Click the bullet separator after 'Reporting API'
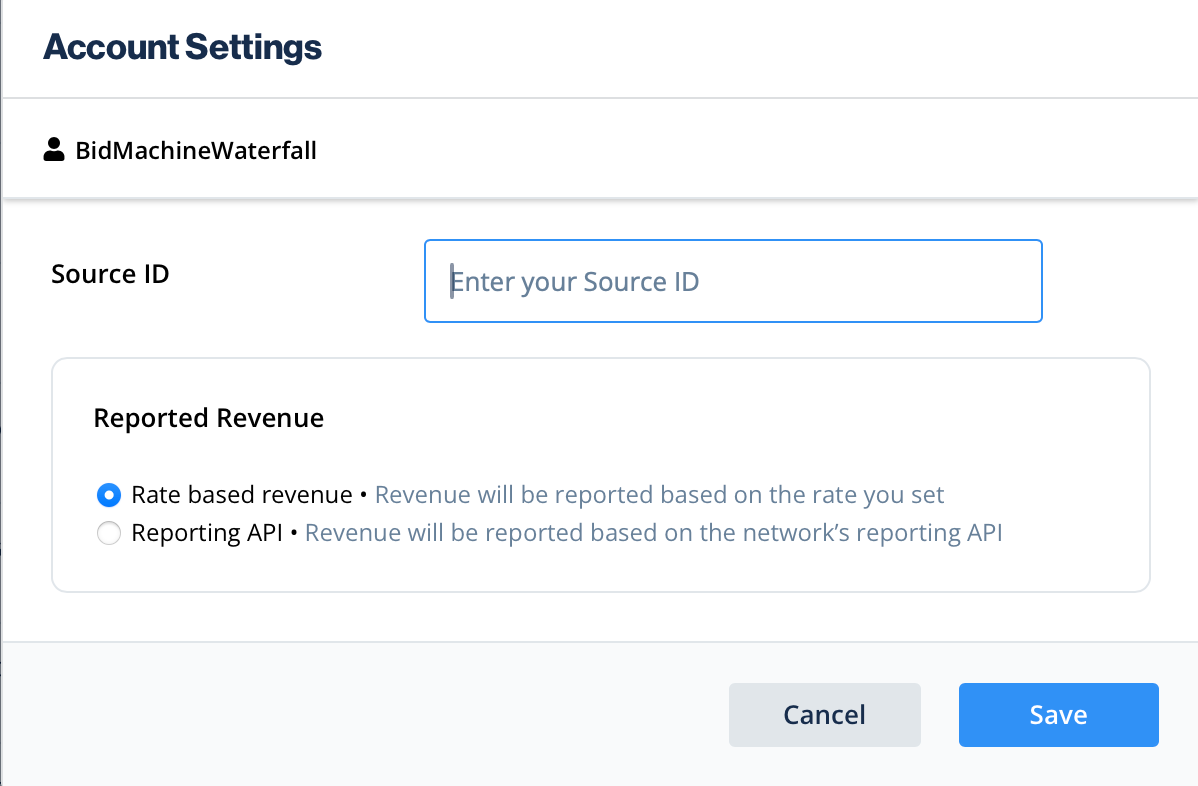The image size is (1198, 786). [x=297, y=534]
